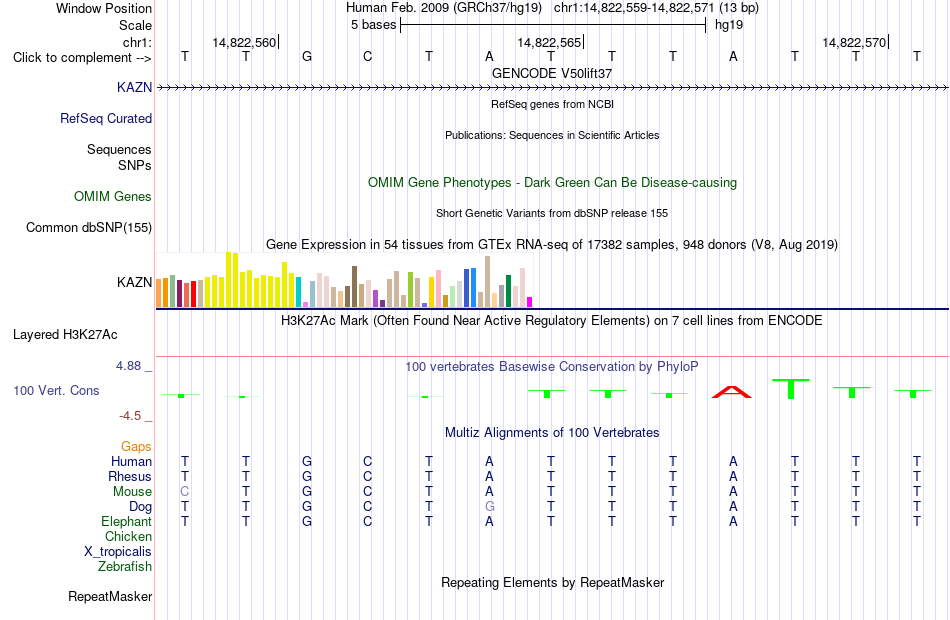Viewport: 950px width, 620px height.
Task: Click 'Short Genetic Variants from dbSNP release 155'
Action: click(552, 213)
